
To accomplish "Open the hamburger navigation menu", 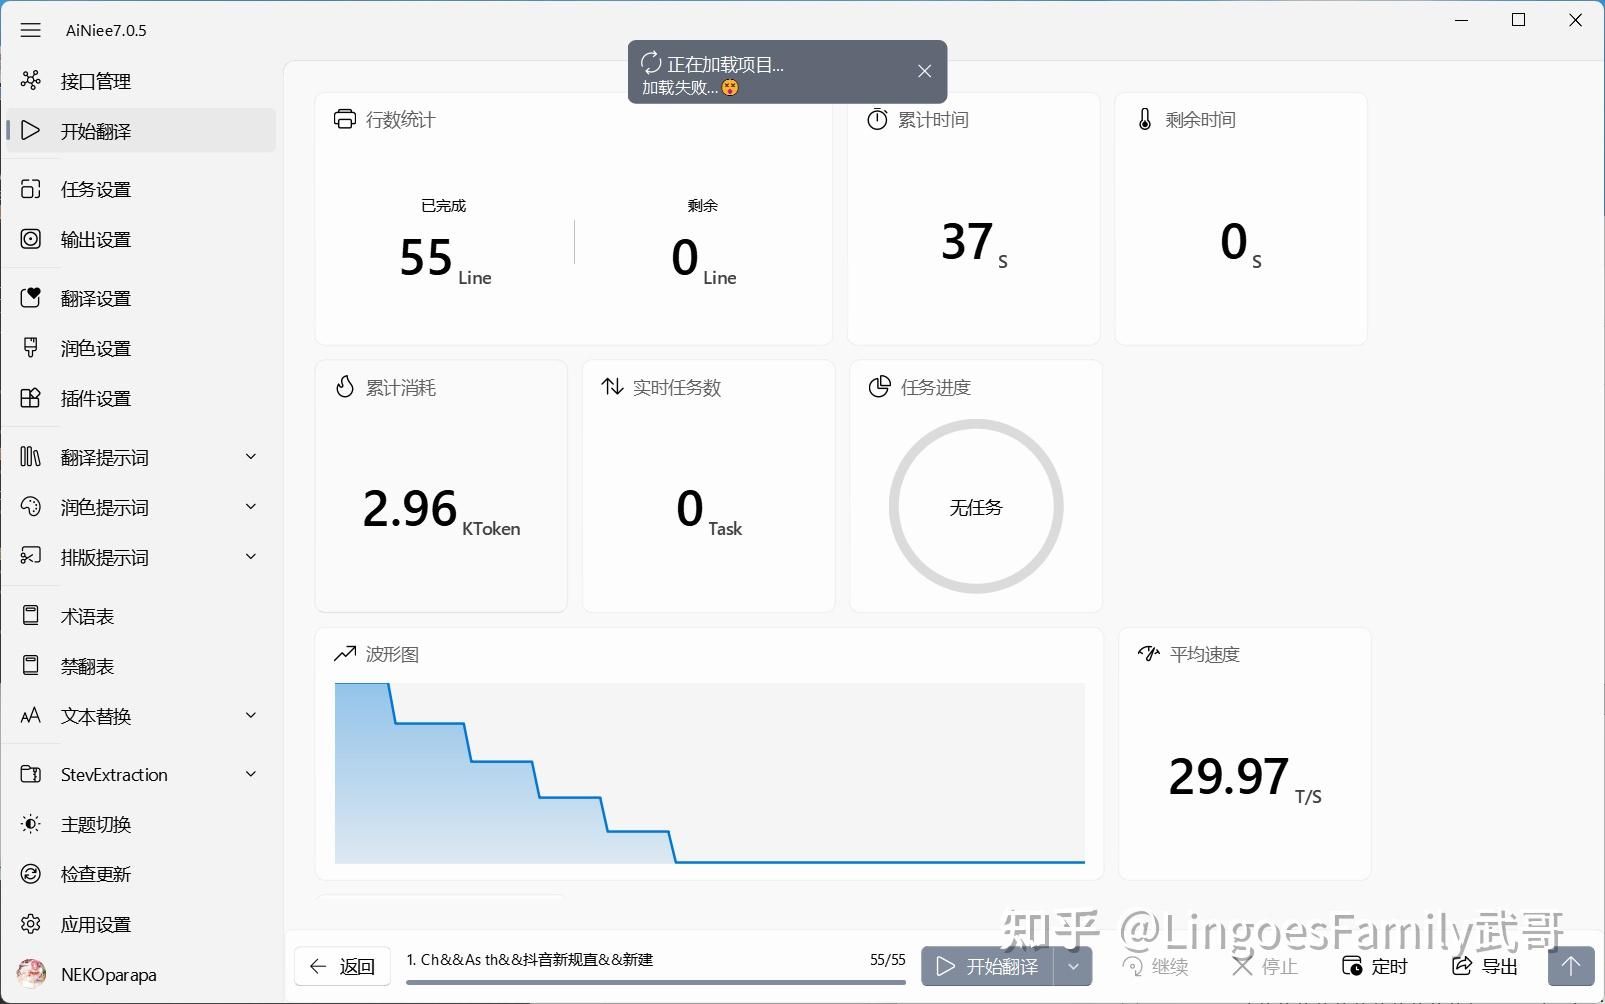I will pyautogui.click(x=31, y=30).
